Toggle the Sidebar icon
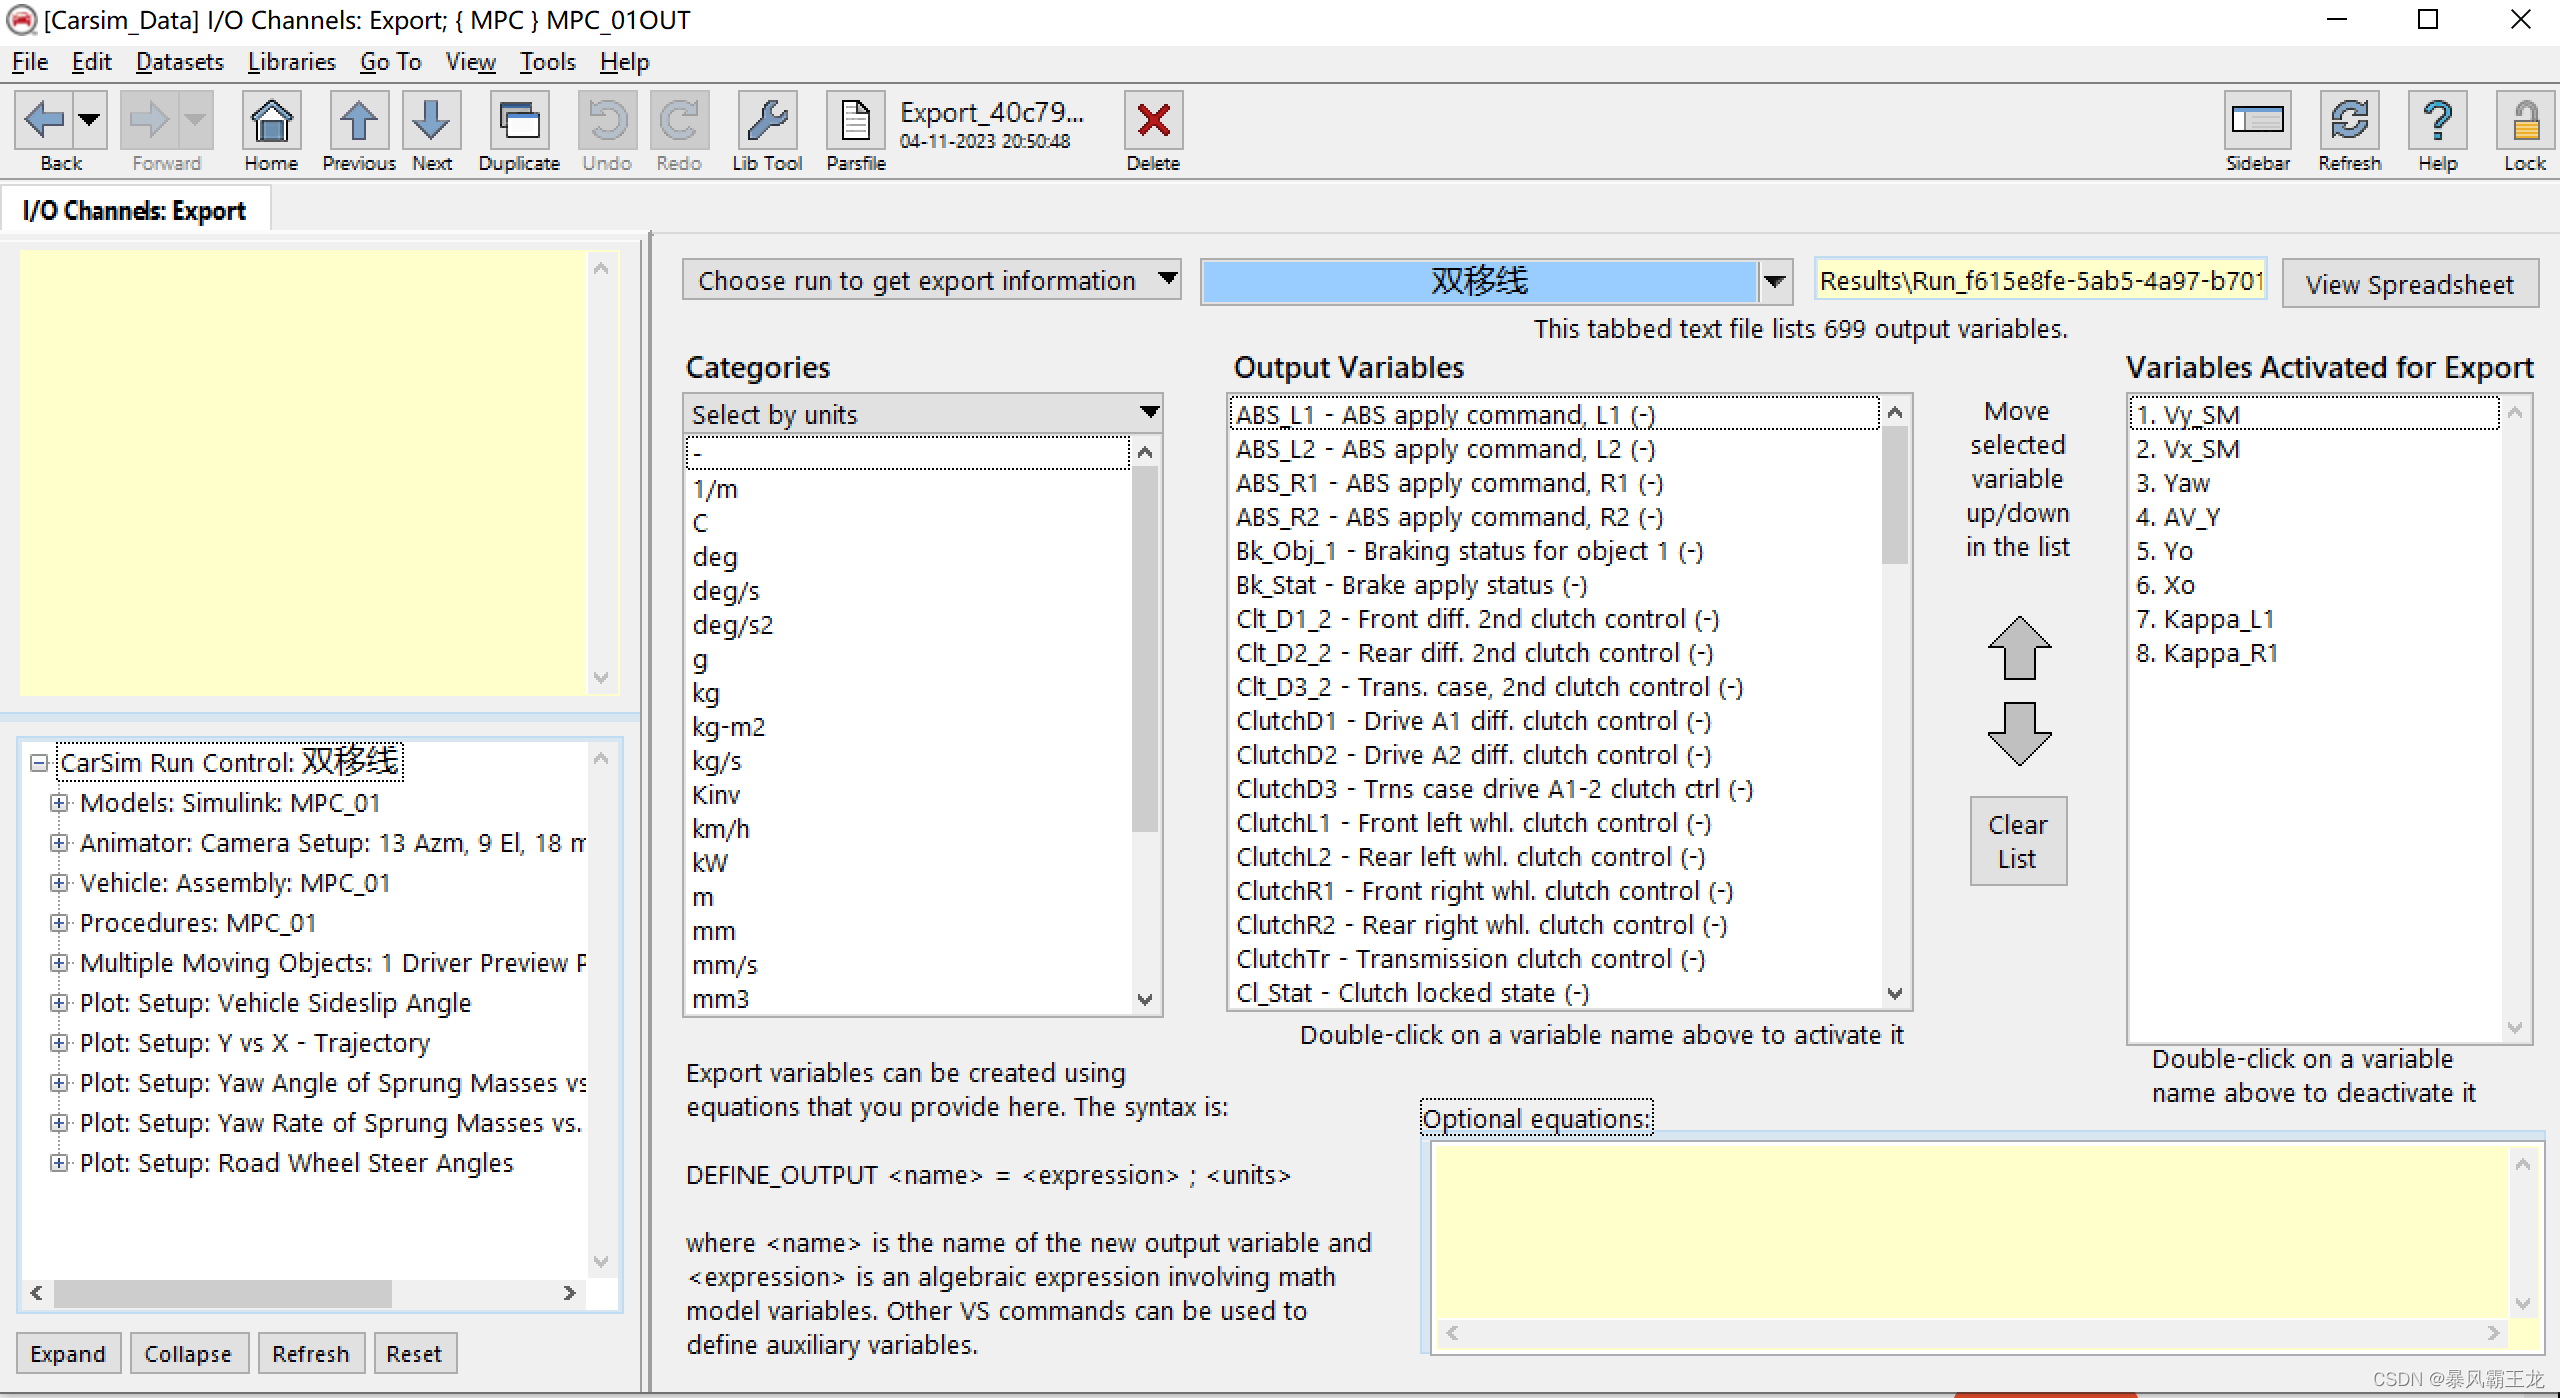This screenshot has height=1398, width=2560. click(x=2257, y=122)
